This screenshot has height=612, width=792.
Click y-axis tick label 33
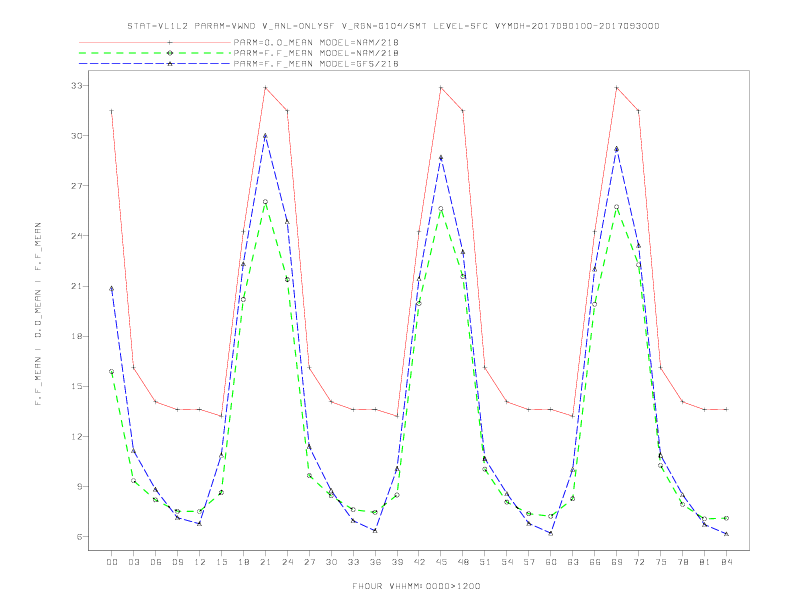(x=76, y=86)
